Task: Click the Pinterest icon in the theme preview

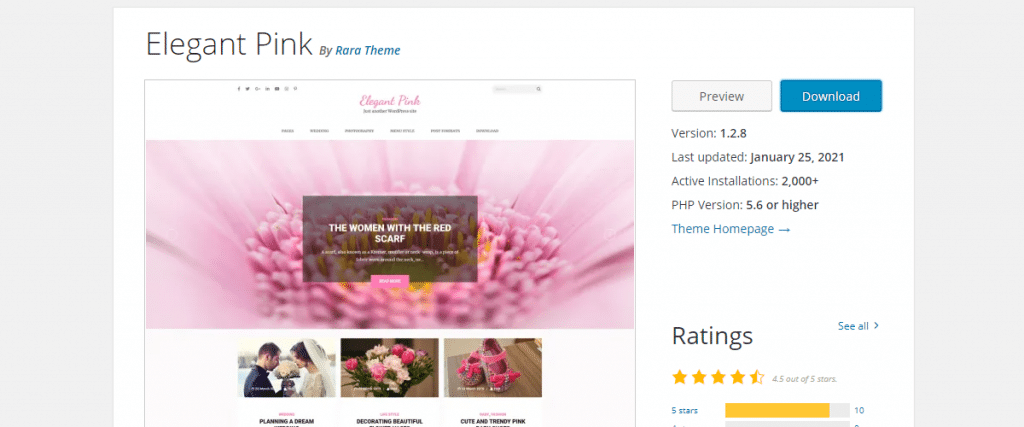Action: coord(295,89)
